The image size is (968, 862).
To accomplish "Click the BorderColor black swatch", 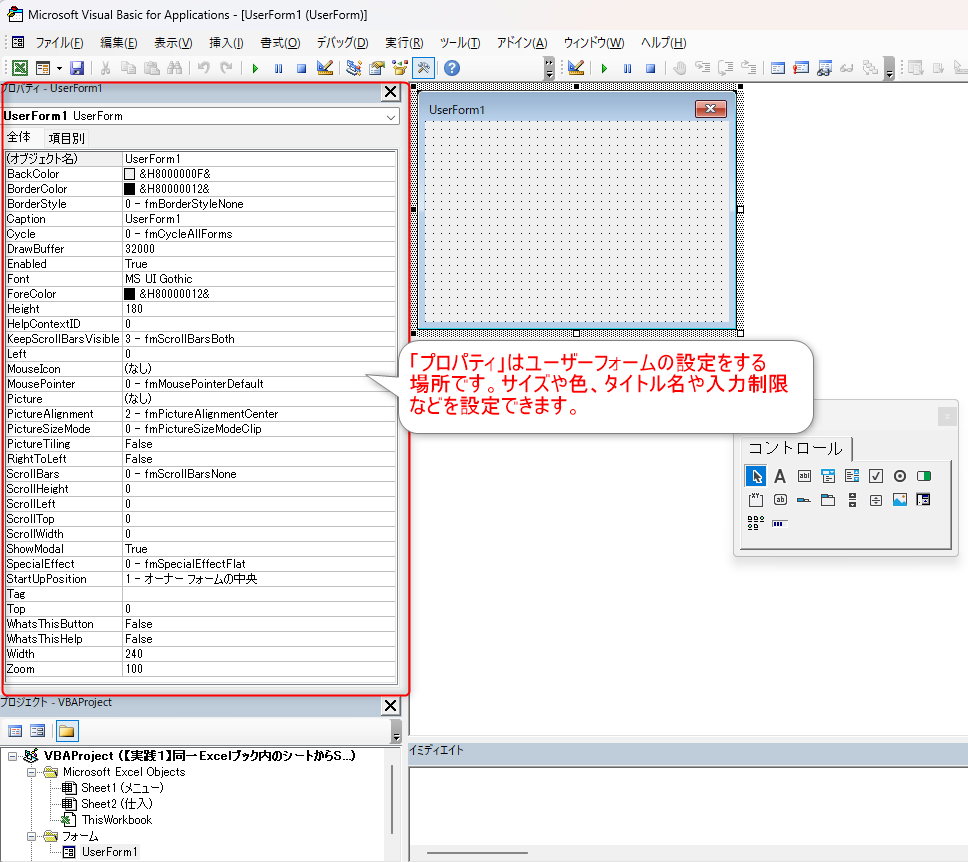I will click(130, 189).
